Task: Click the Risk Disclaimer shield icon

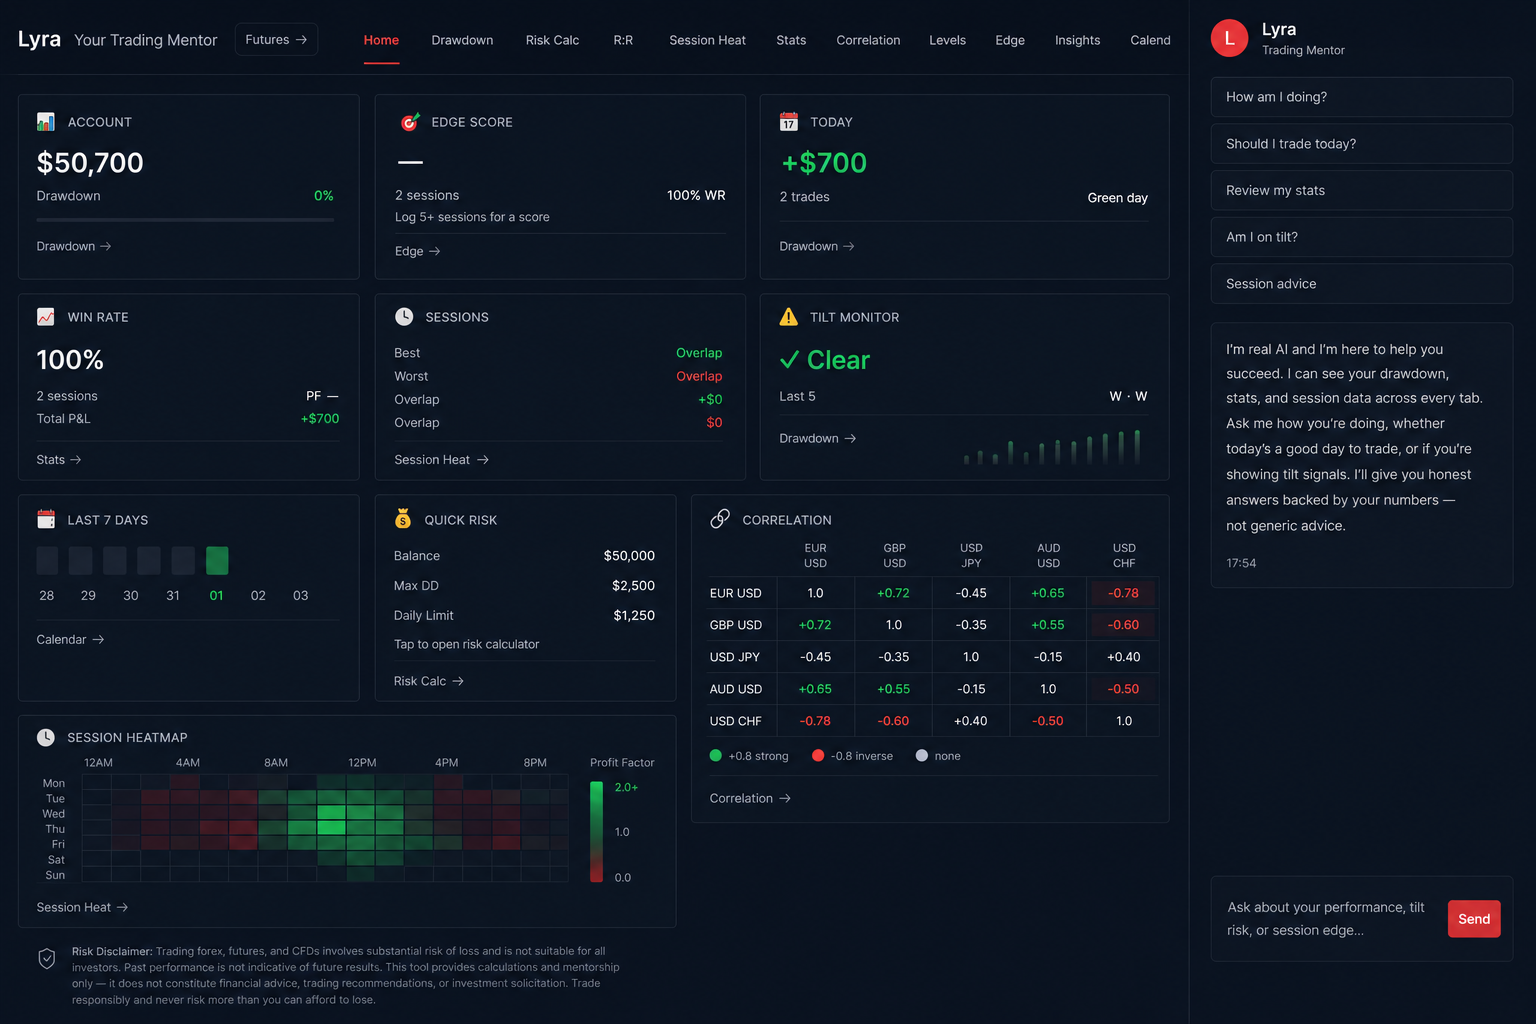Action: click(47, 959)
